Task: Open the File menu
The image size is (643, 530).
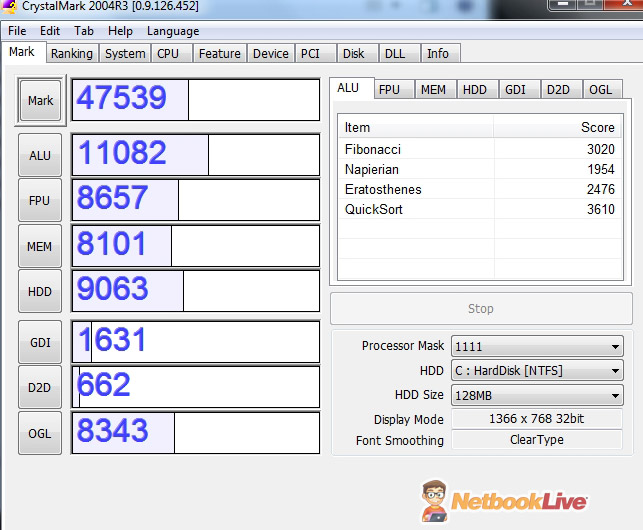Action: 17,31
